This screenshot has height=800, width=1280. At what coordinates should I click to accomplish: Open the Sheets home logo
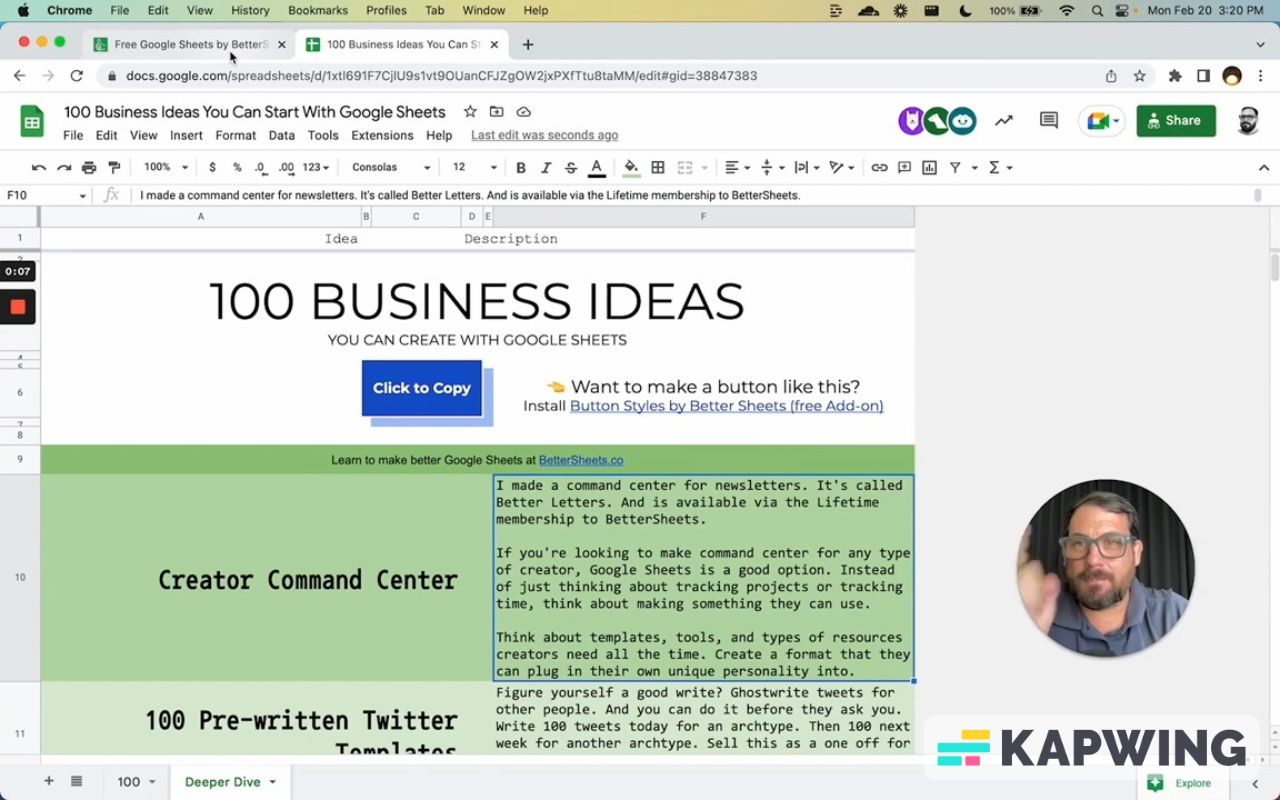tap(32, 122)
